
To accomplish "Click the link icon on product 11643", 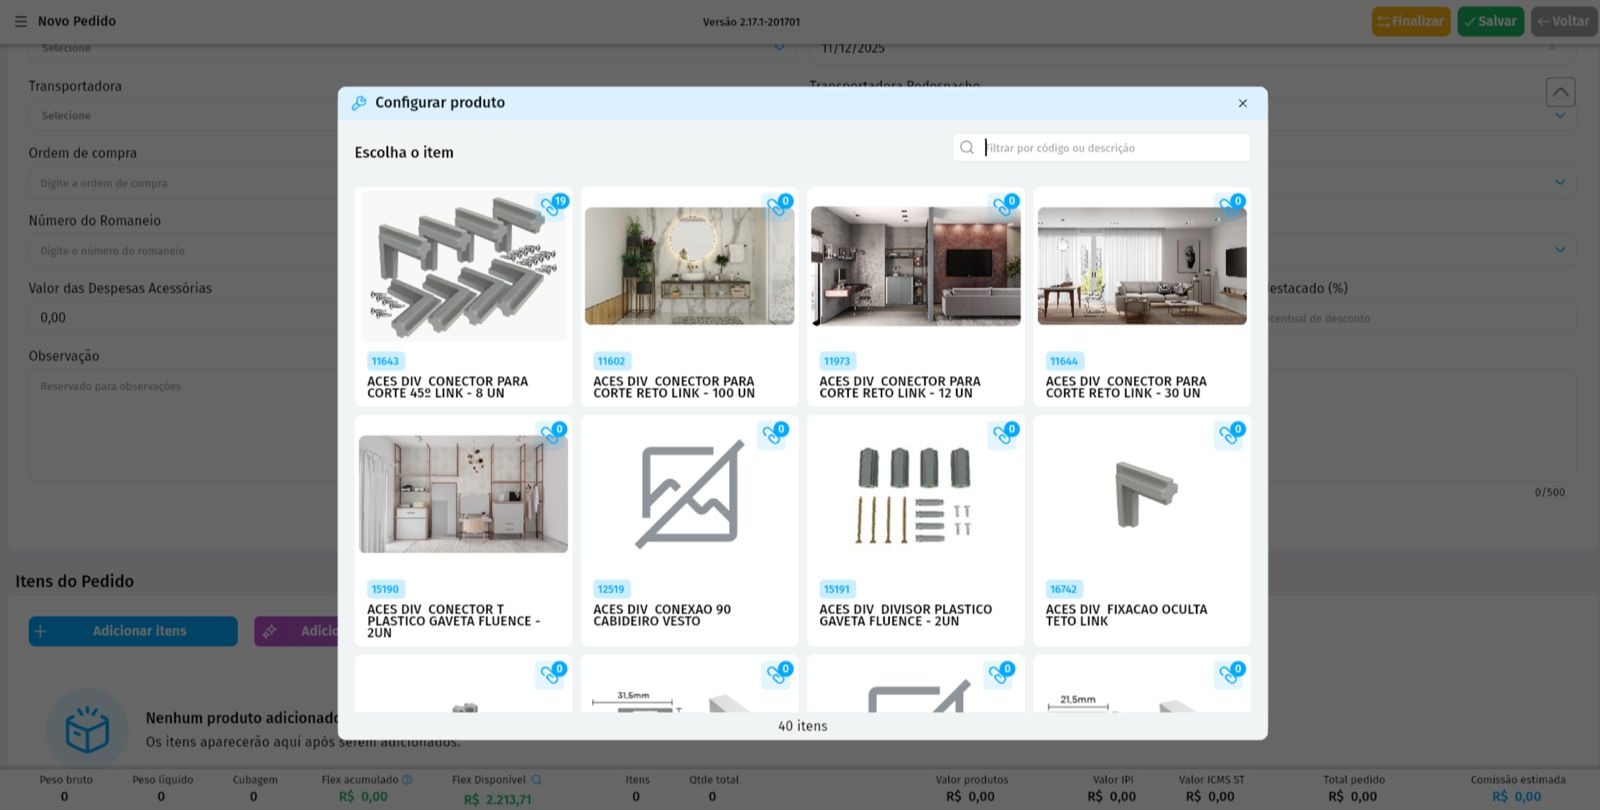I will (551, 206).
